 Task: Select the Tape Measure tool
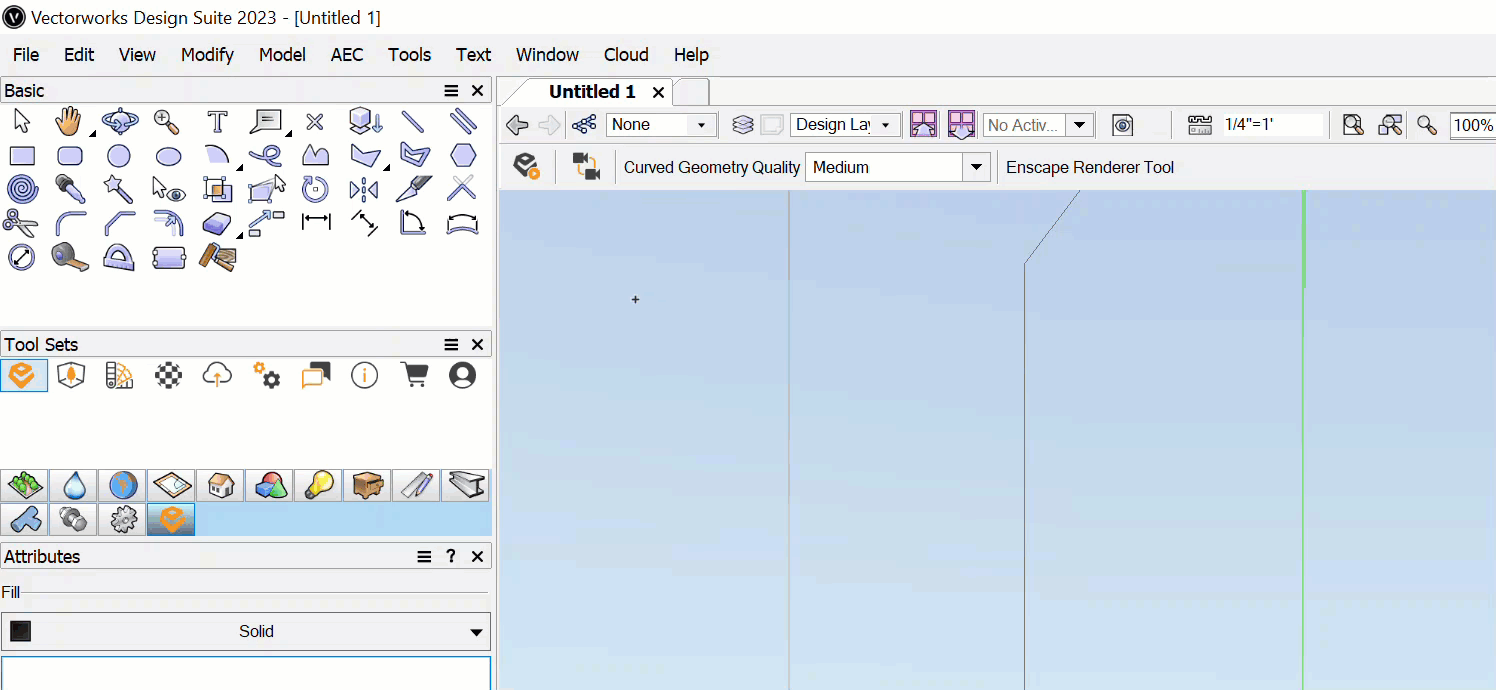pyautogui.click(x=70, y=257)
